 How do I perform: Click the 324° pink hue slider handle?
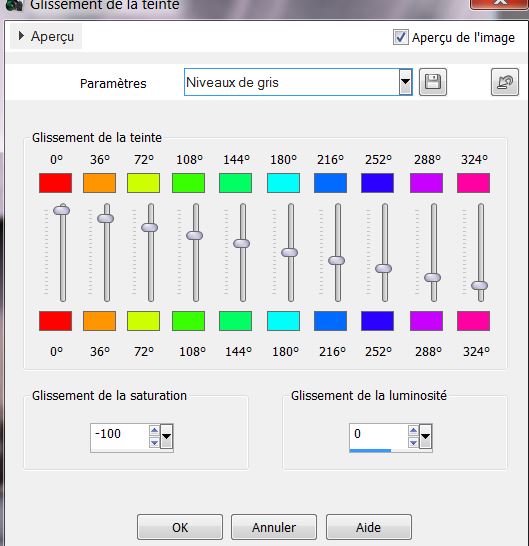[x=480, y=286]
